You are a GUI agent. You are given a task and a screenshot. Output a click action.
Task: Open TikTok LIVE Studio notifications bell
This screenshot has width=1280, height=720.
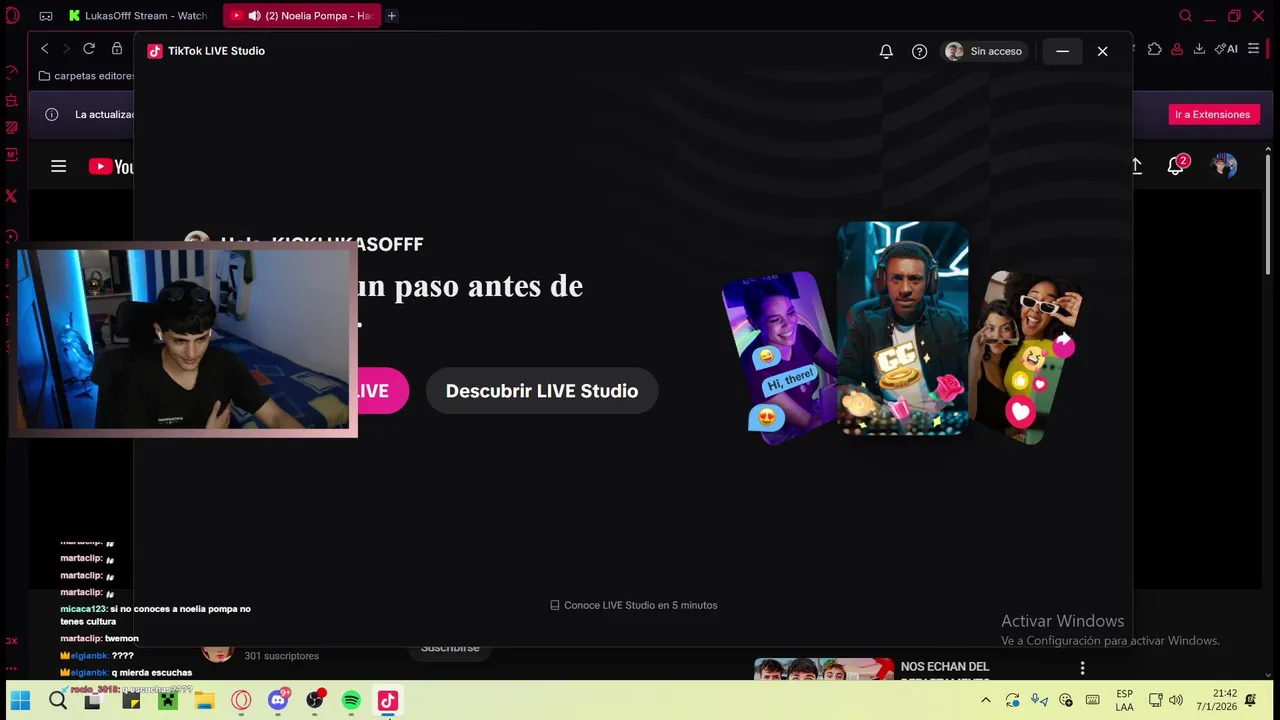click(886, 51)
